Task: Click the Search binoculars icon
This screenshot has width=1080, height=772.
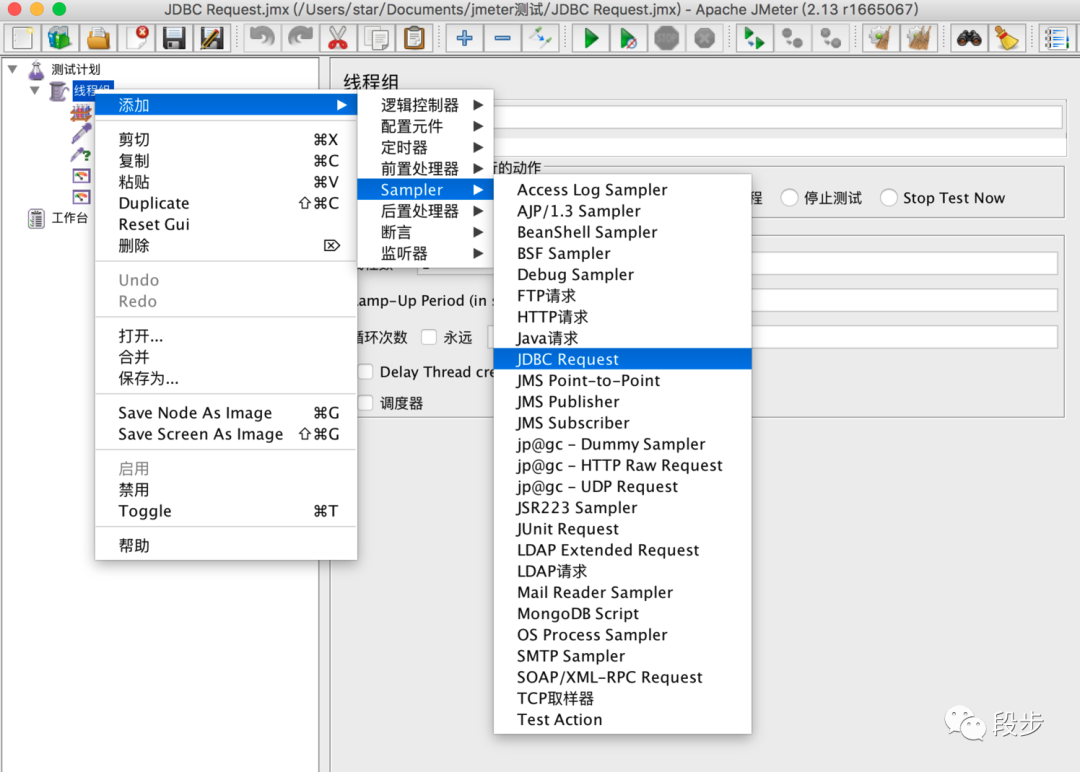Action: [968, 38]
